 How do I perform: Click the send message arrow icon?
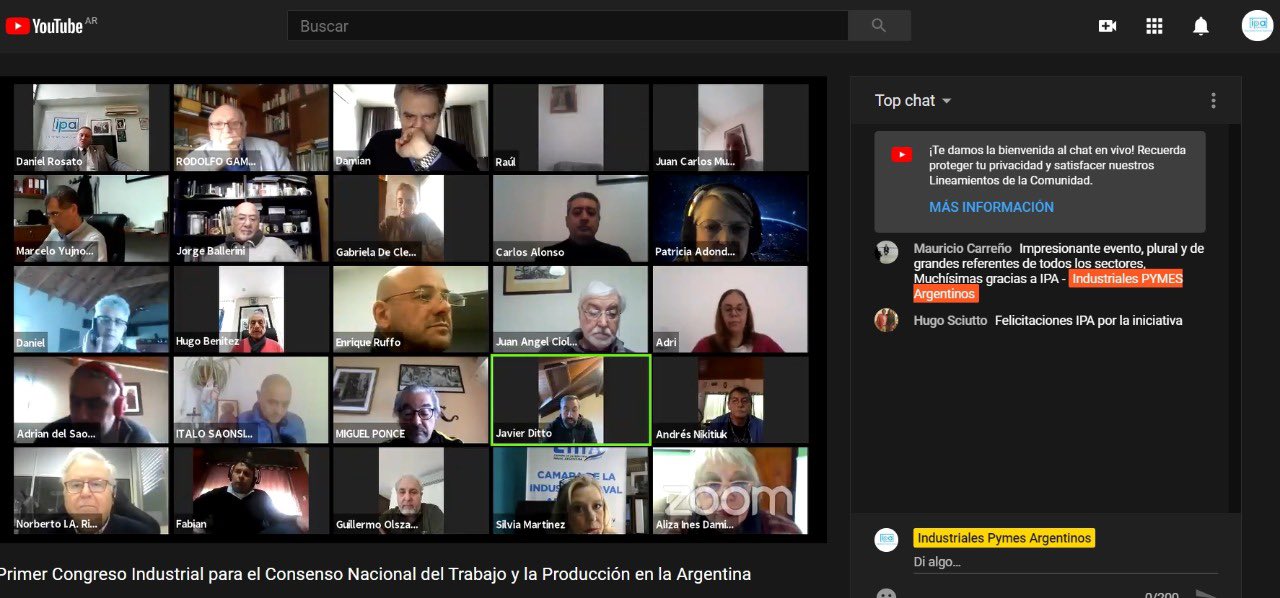click(x=1207, y=593)
